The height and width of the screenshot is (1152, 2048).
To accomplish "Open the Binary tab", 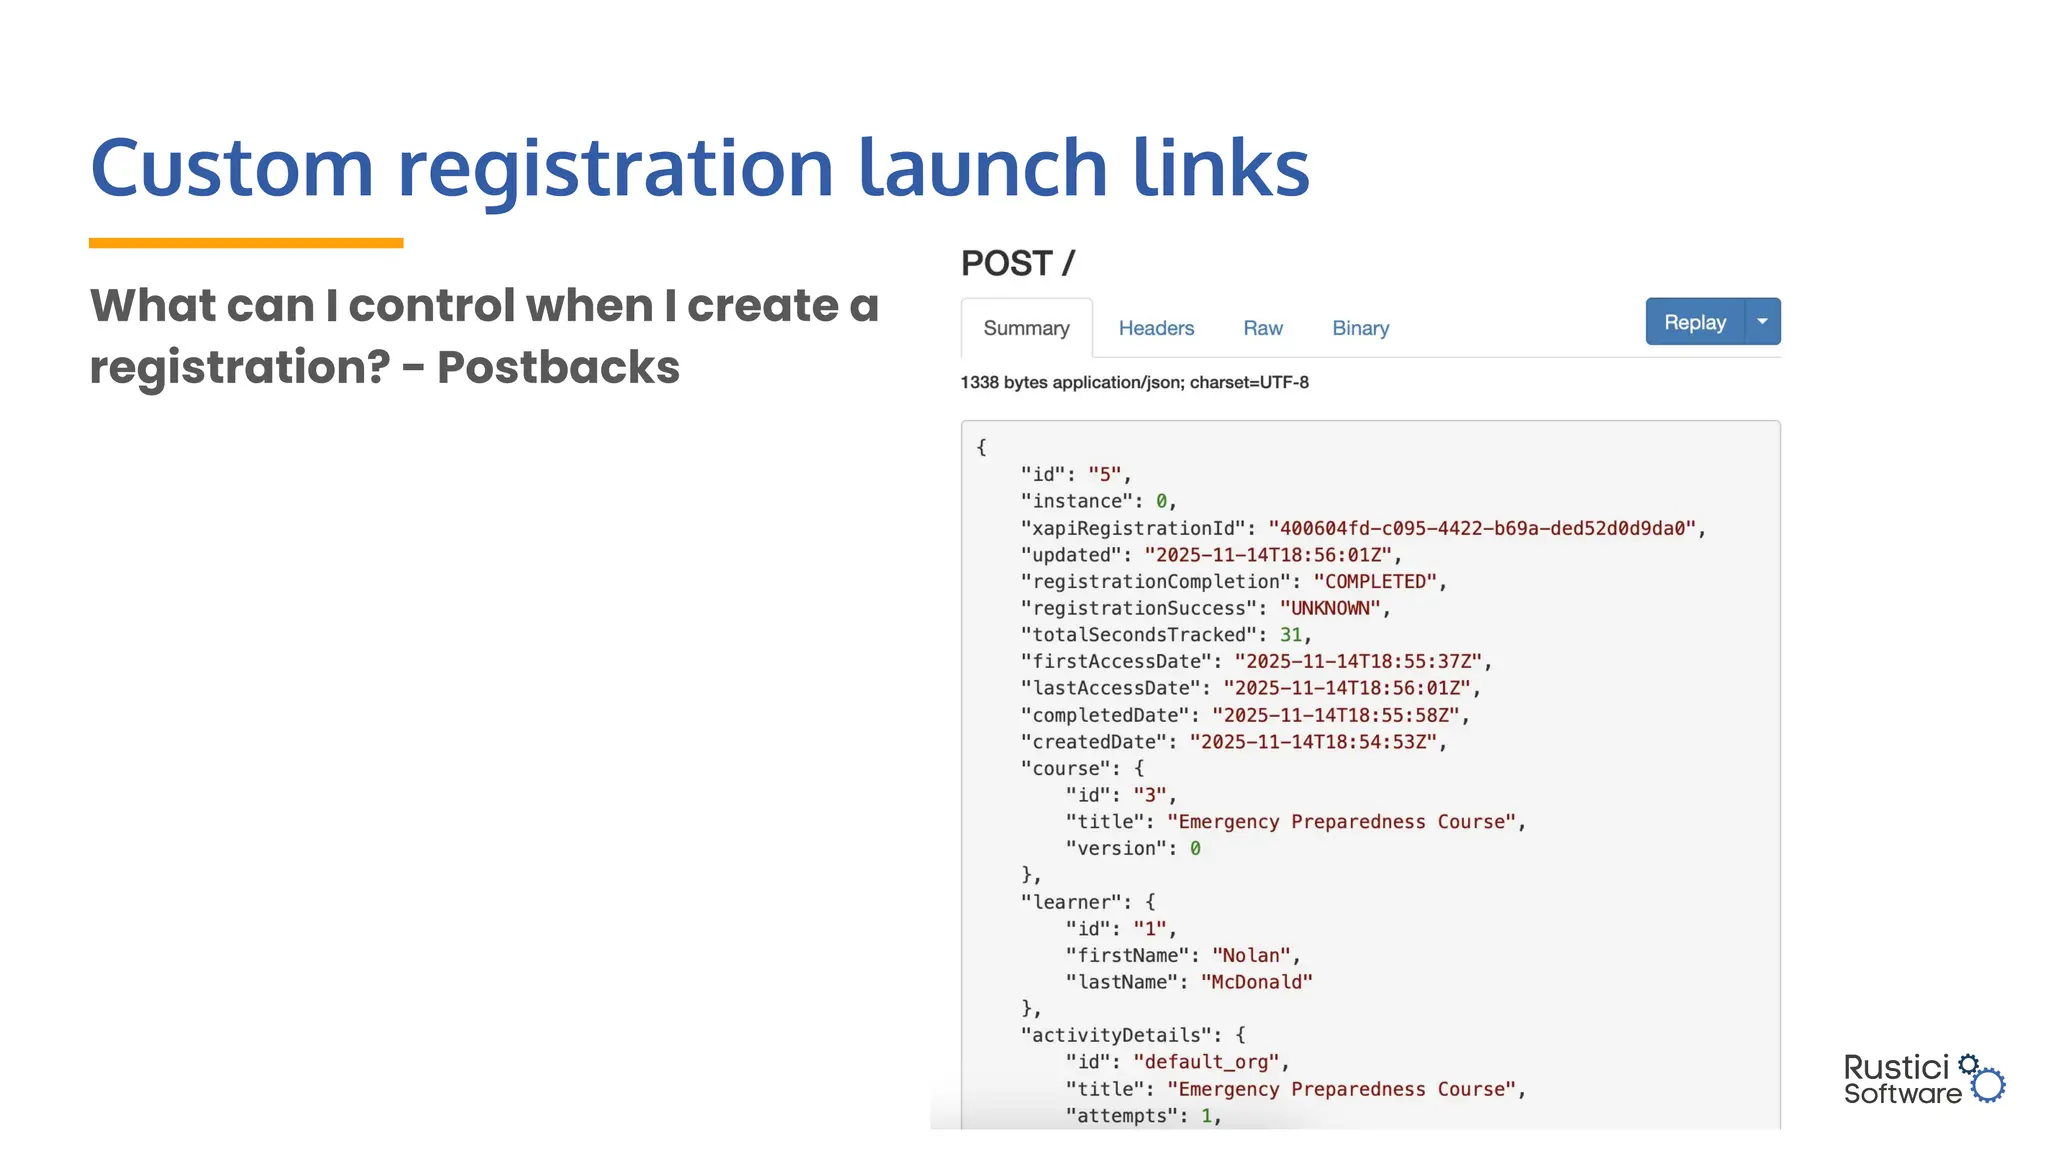I will point(1360,328).
